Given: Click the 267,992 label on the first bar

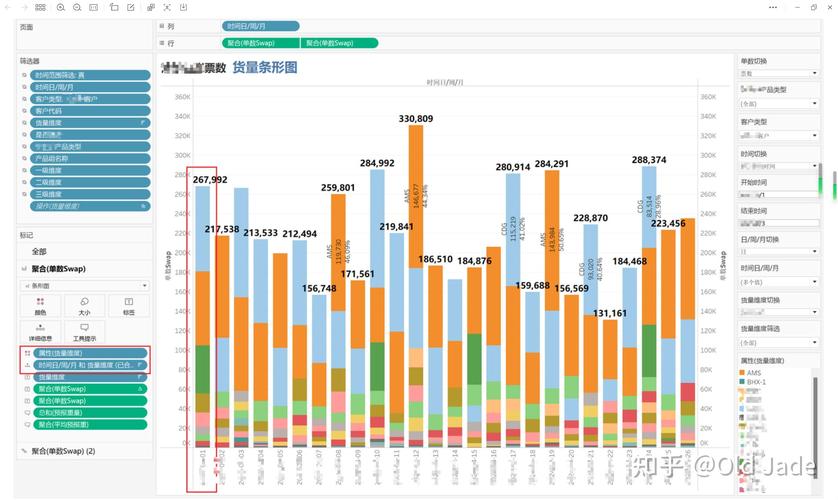Looking at the screenshot, I should click(210, 179).
